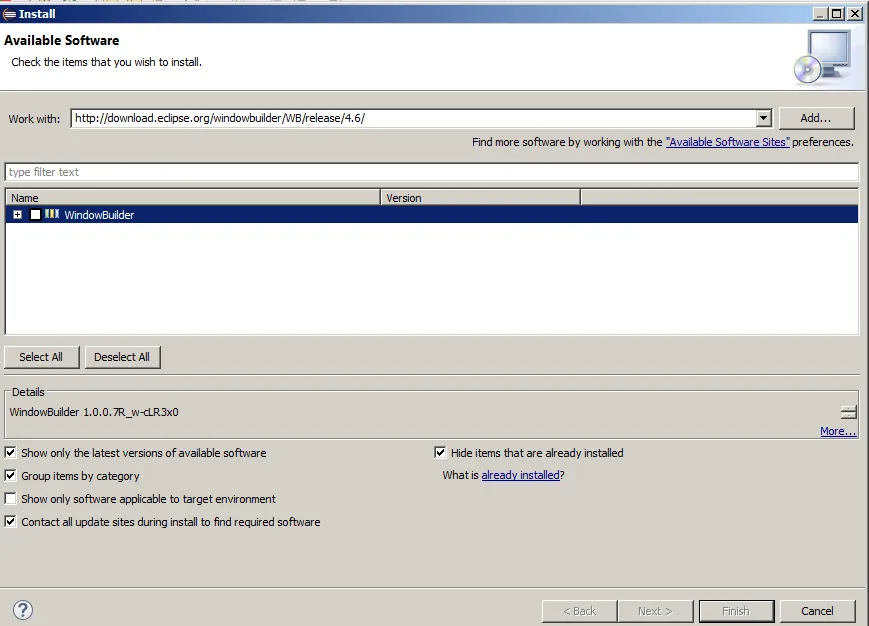Minimize the Install dialog window

(821, 14)
